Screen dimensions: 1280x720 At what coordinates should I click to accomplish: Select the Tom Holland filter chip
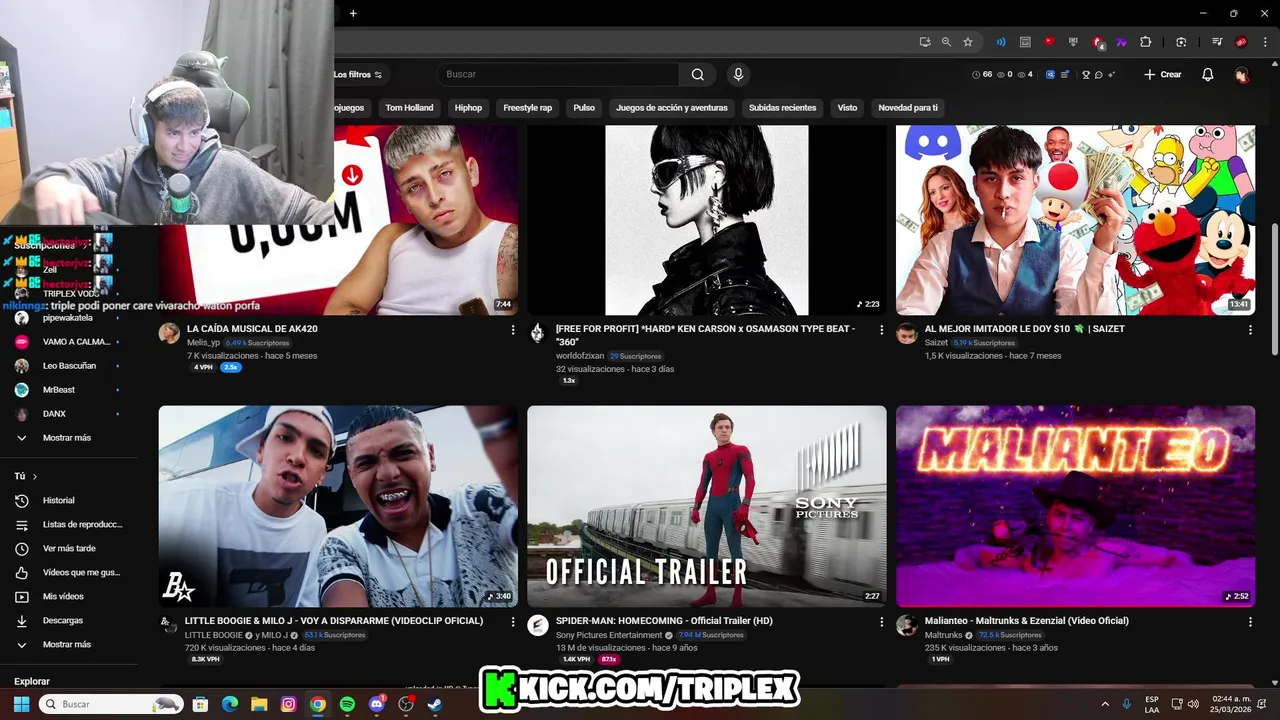pos(409,108)
